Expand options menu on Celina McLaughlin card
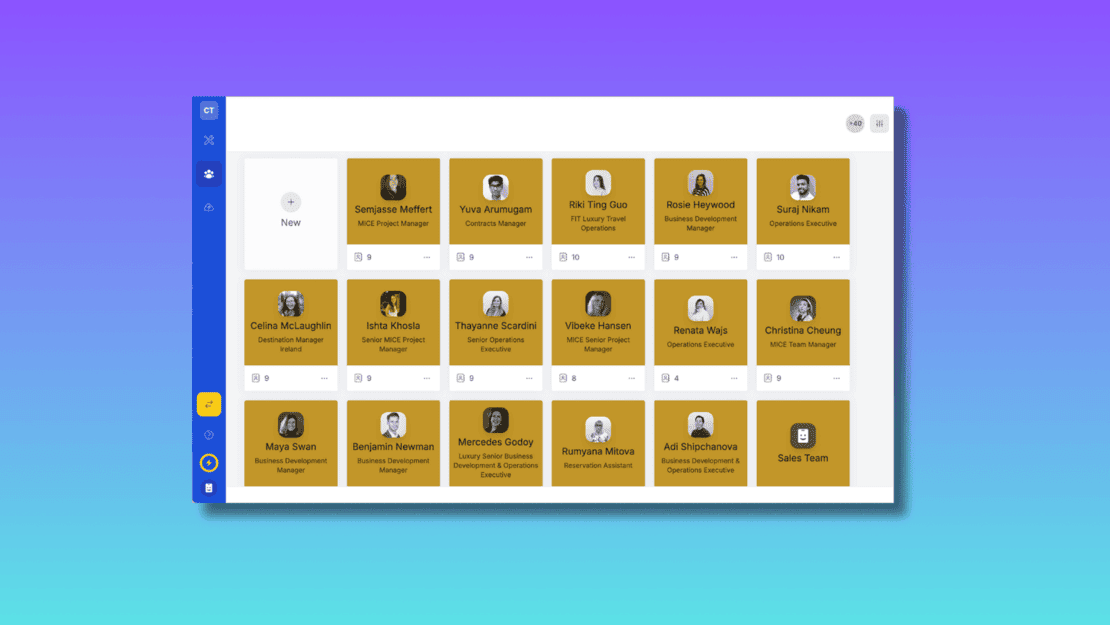1110x625 pixels. 324,378
